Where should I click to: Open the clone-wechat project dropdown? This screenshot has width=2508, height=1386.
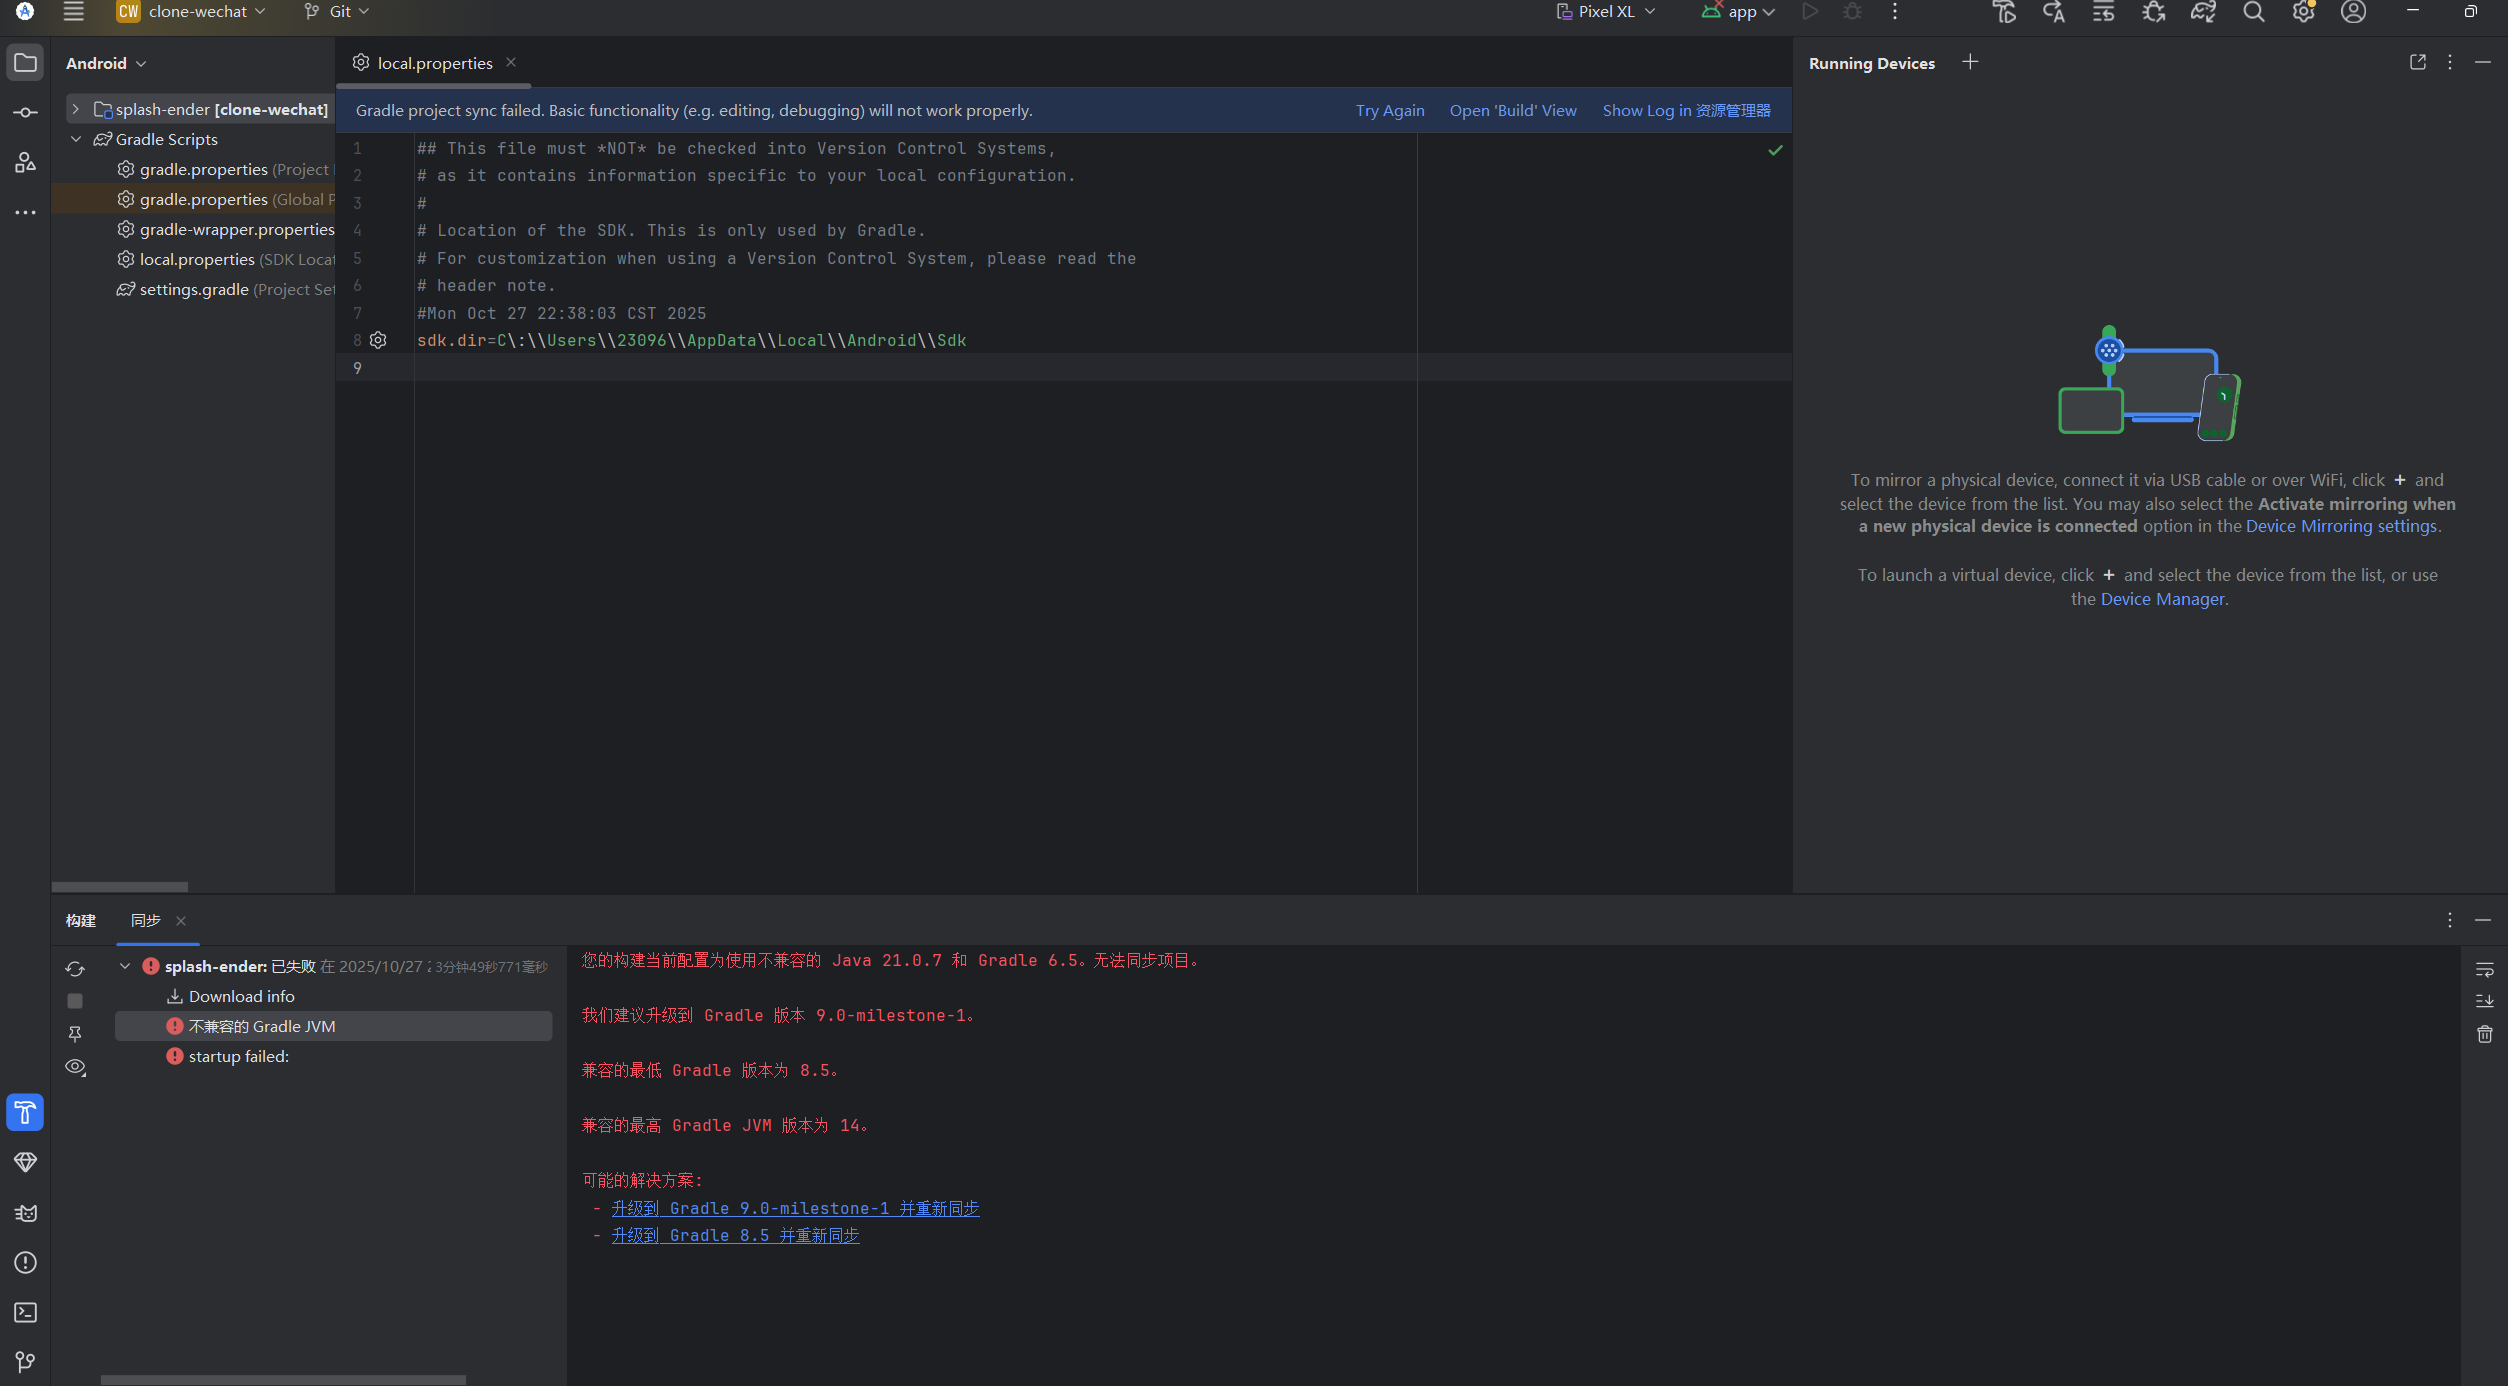[x=192, y=12]
